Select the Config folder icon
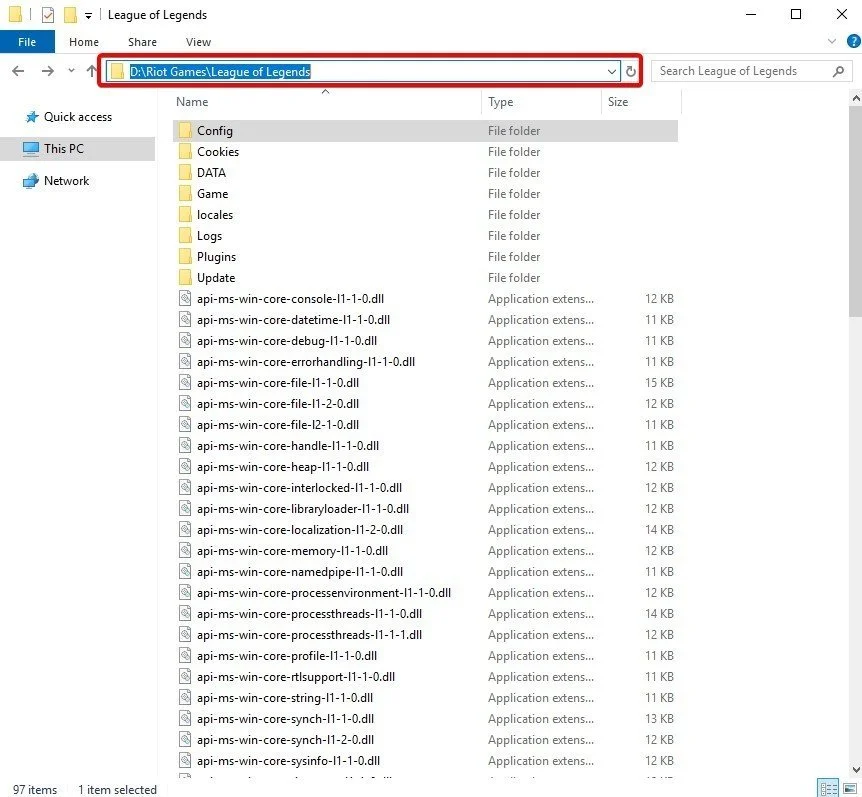Viewport: 862px width, 797px height. [x=185, y=130]
